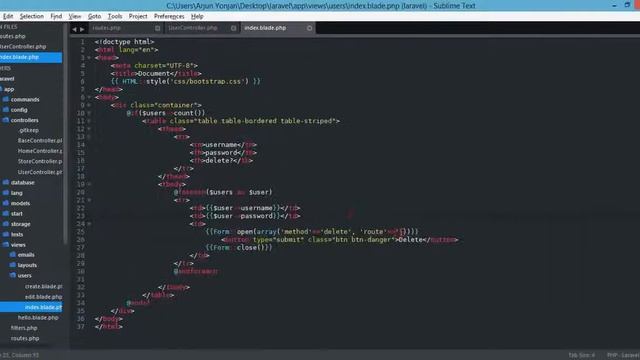
Task: Fold the table arrow on line 11
Action: [x=89, y=121]
